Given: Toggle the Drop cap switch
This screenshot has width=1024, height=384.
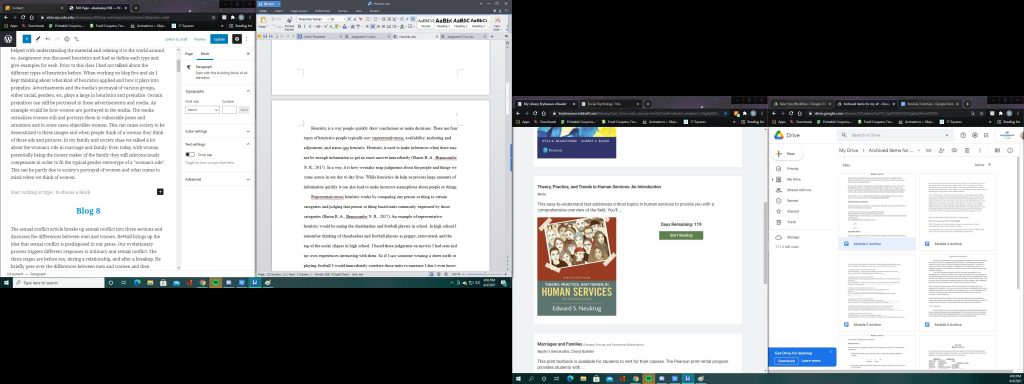Looking at the screenshot, I should point(190,155).
